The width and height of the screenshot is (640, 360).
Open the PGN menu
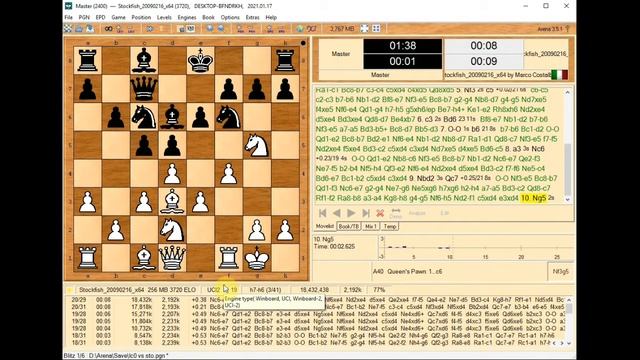[84, 18]
